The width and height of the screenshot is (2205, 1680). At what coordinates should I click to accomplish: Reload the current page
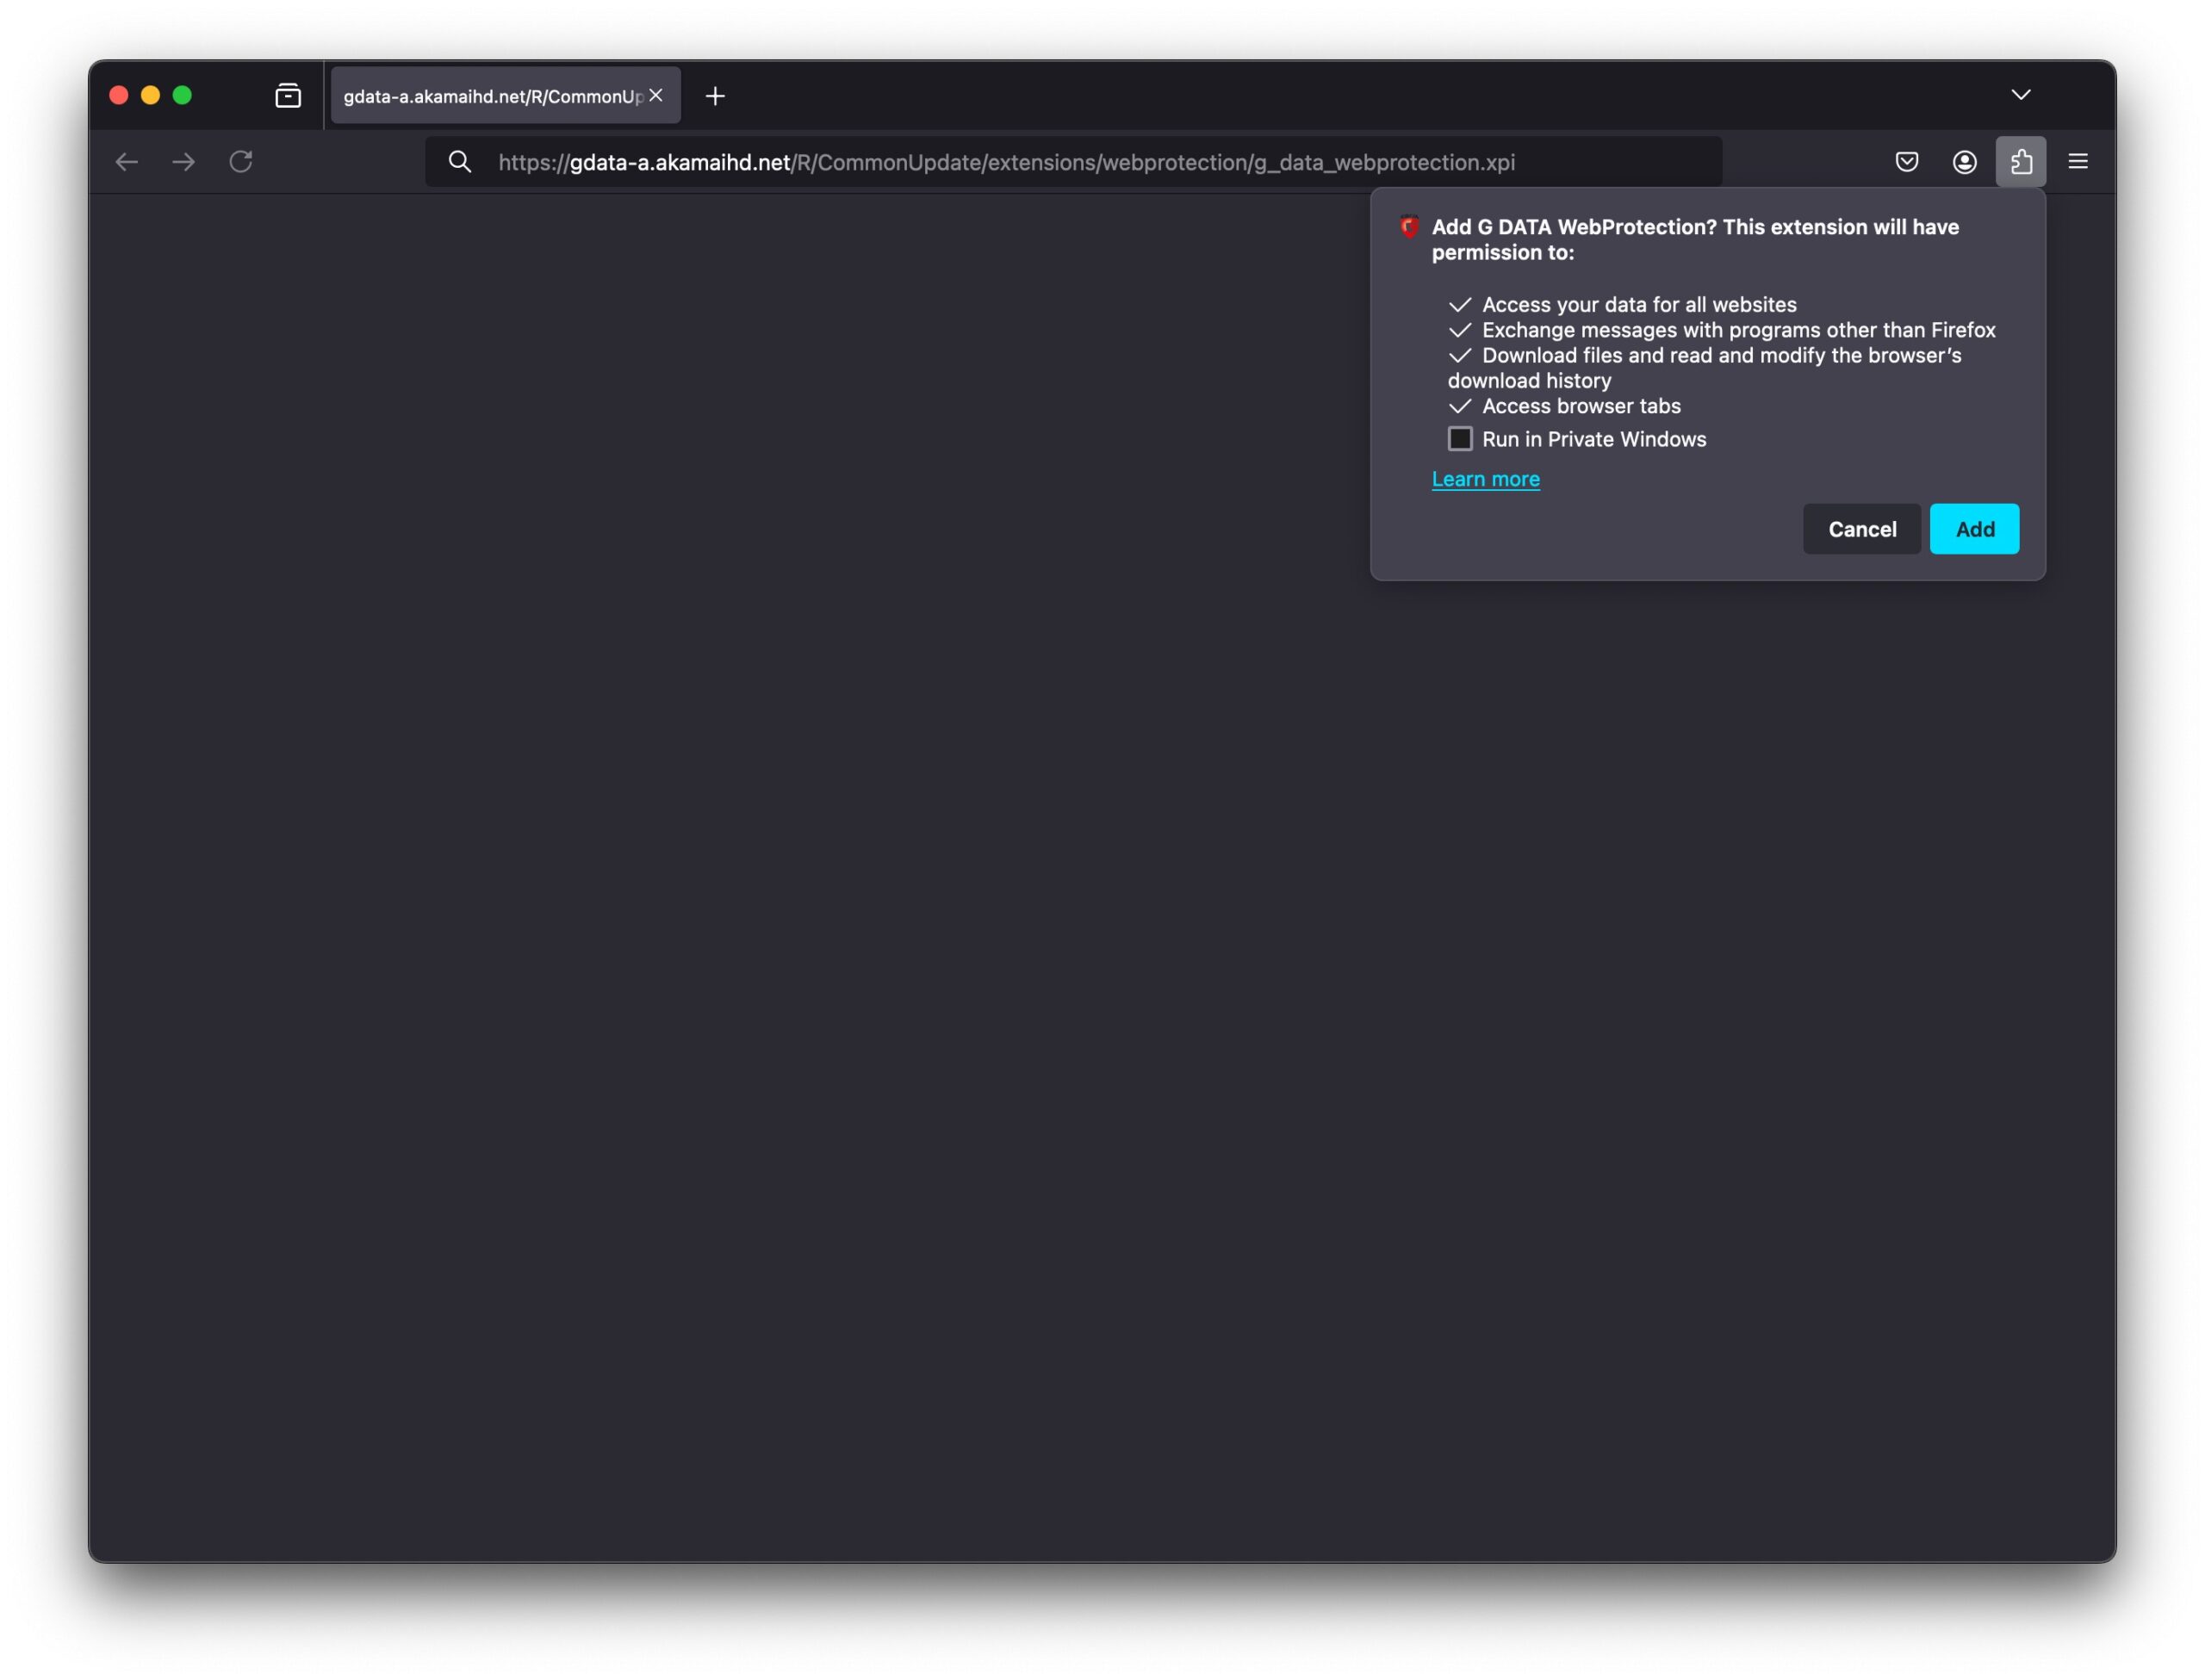[241, 162]
